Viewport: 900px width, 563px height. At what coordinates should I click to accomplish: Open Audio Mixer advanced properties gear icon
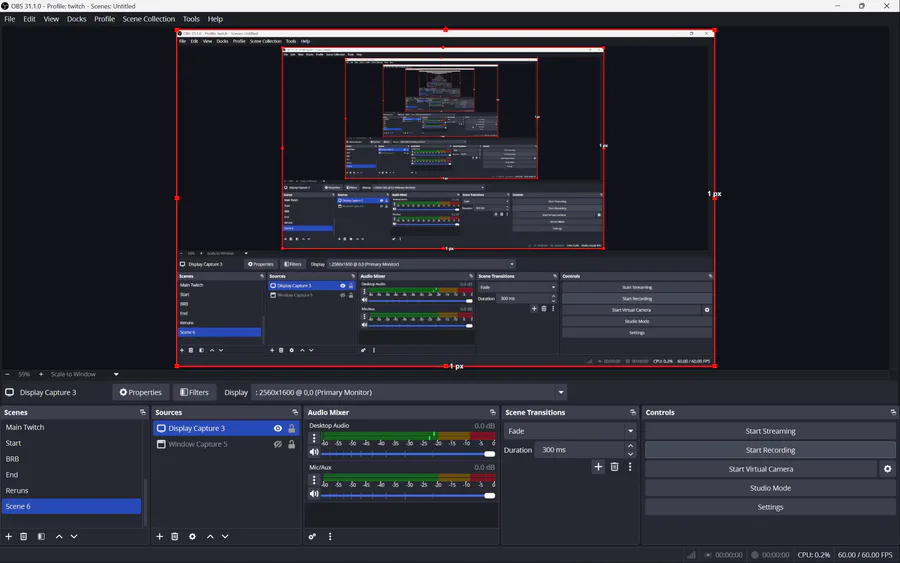[x=312, y=536]
